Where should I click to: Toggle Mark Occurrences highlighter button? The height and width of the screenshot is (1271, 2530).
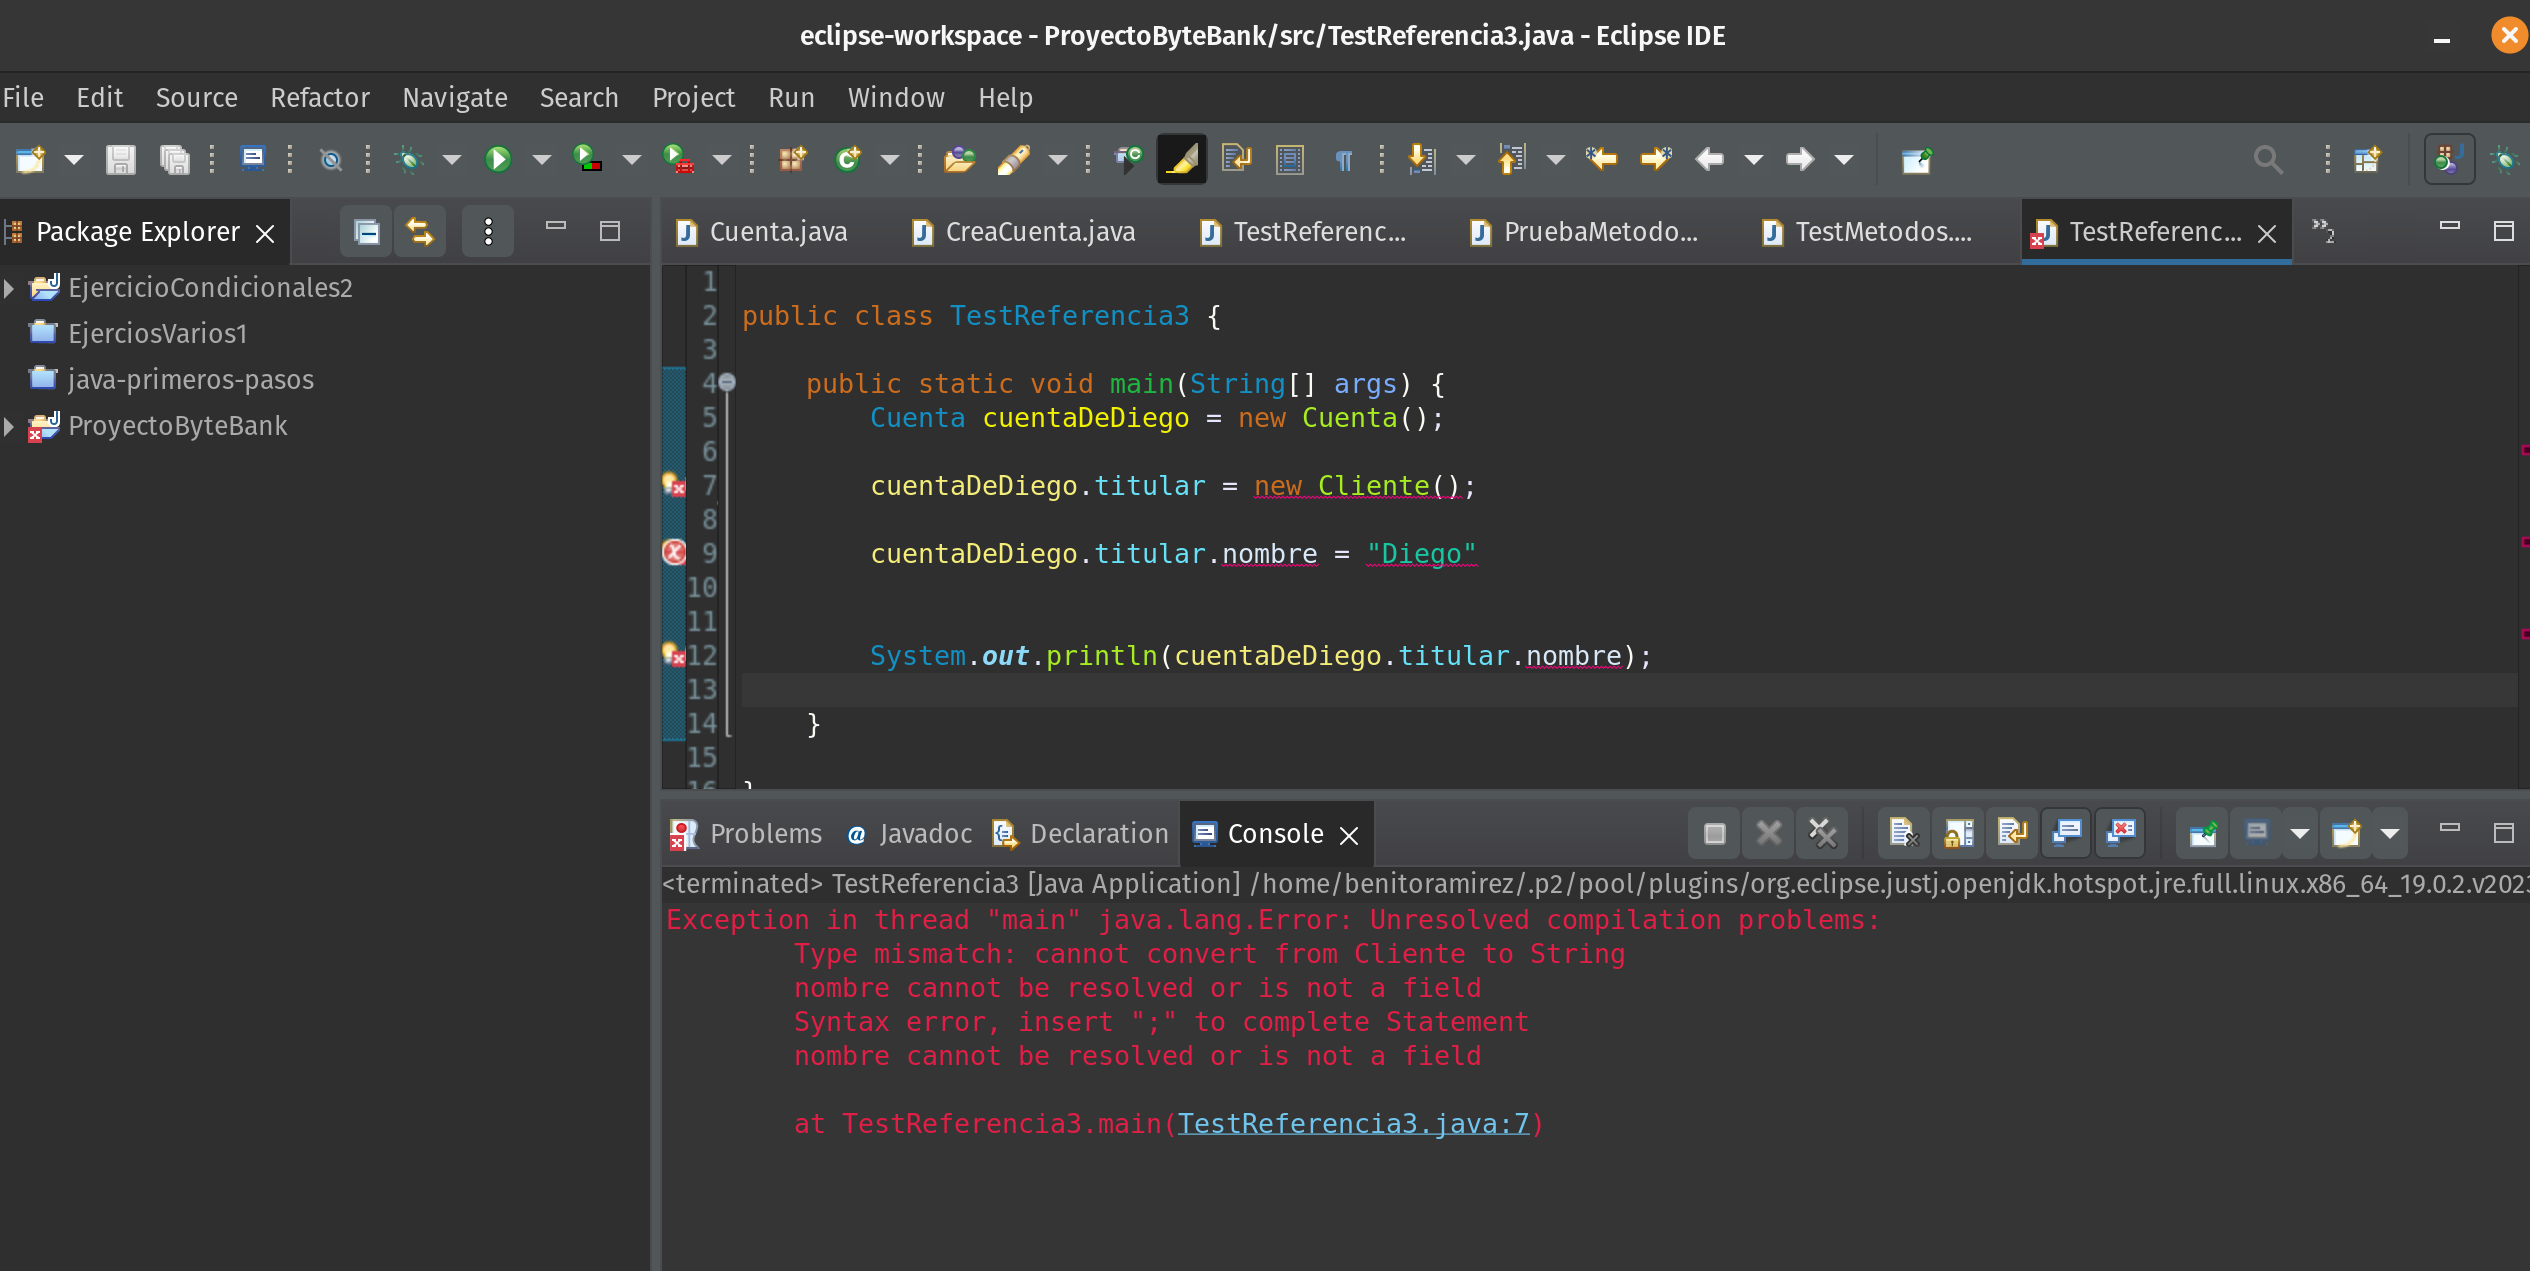[x=1181, y=159]
